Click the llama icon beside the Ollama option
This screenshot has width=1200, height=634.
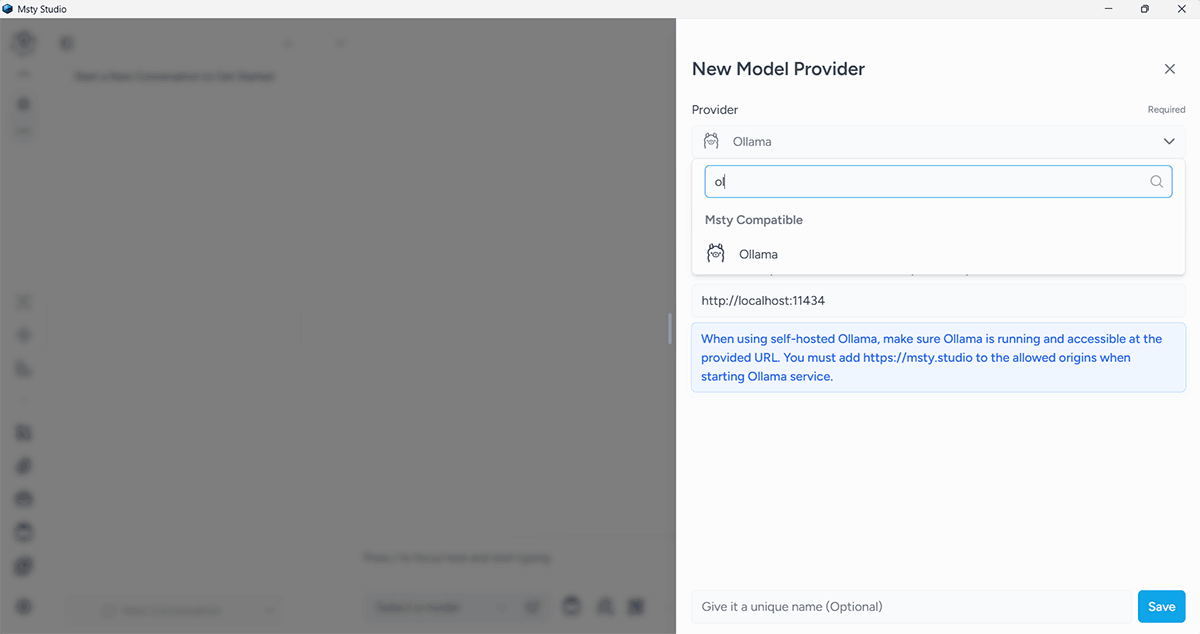coord(715,254)
